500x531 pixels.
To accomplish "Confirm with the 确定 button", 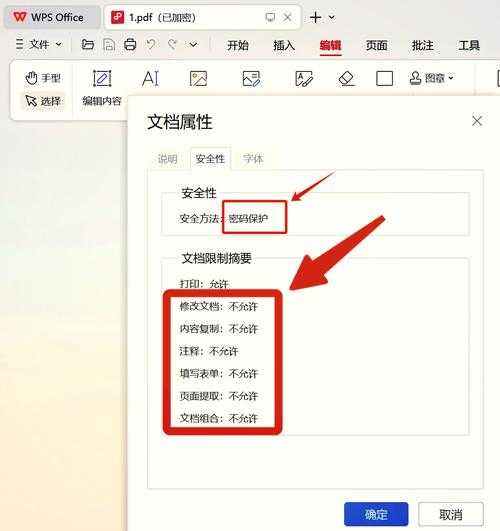I will (x=376, y=514).
